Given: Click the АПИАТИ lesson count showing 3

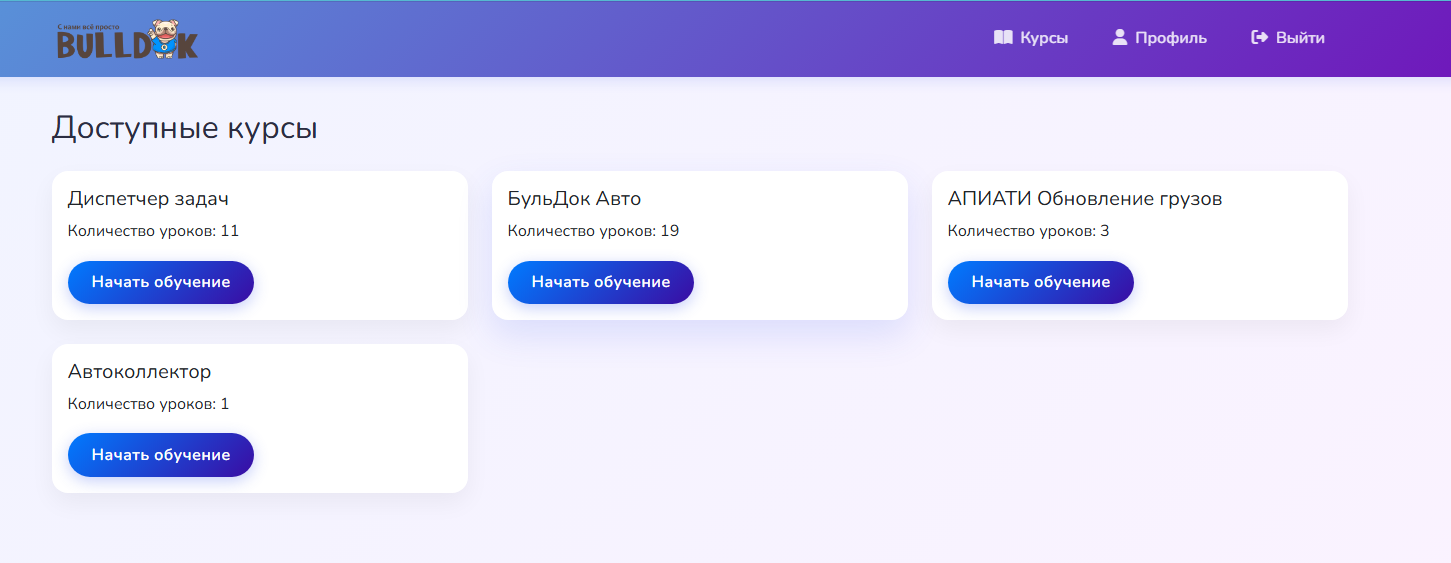Looking at the screenshot, I should (1028, 231).
